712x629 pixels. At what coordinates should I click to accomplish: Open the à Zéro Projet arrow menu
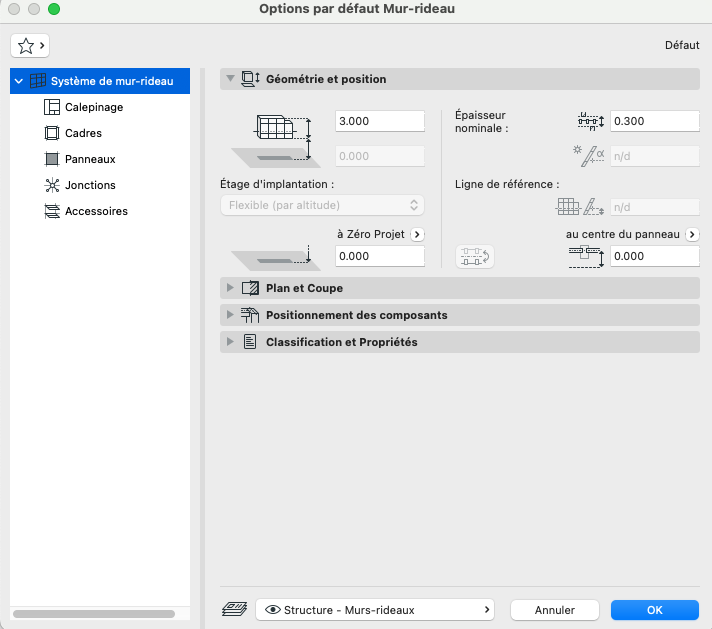tap(417, 234)
